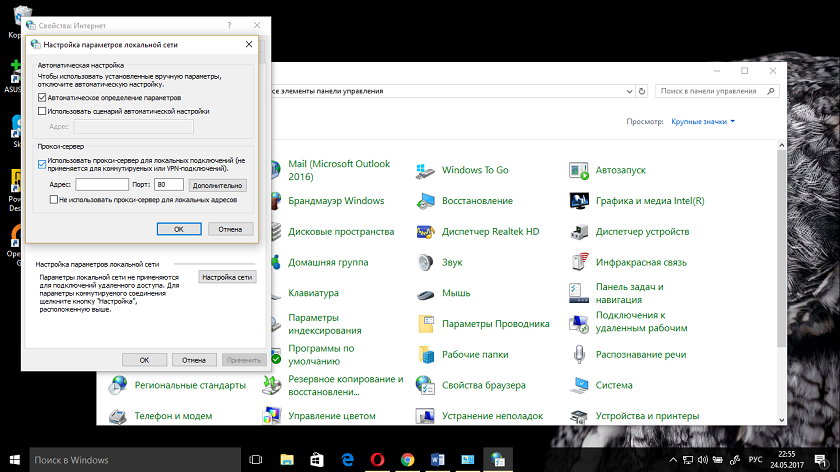
Task: Open the РУС language selector in tray
Action: pyautogui.click(x=756, y=459)
